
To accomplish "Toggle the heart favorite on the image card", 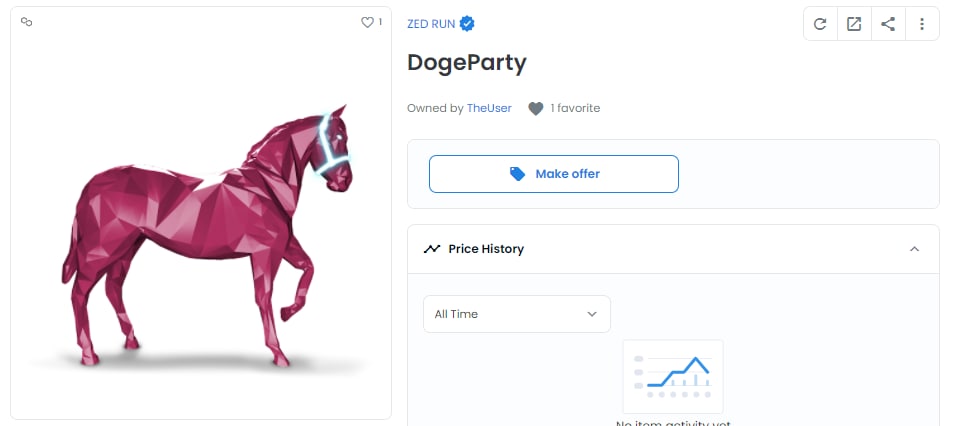I will 367,22.
